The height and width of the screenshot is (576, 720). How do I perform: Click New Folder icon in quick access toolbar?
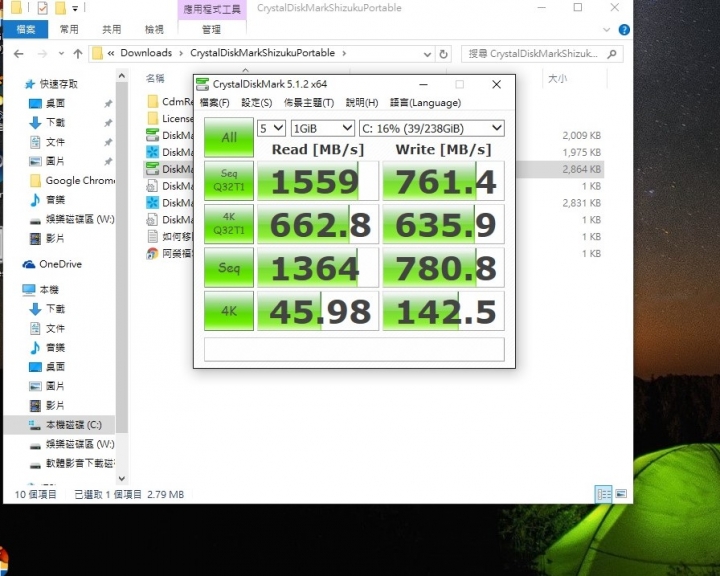tap(60, 8)
